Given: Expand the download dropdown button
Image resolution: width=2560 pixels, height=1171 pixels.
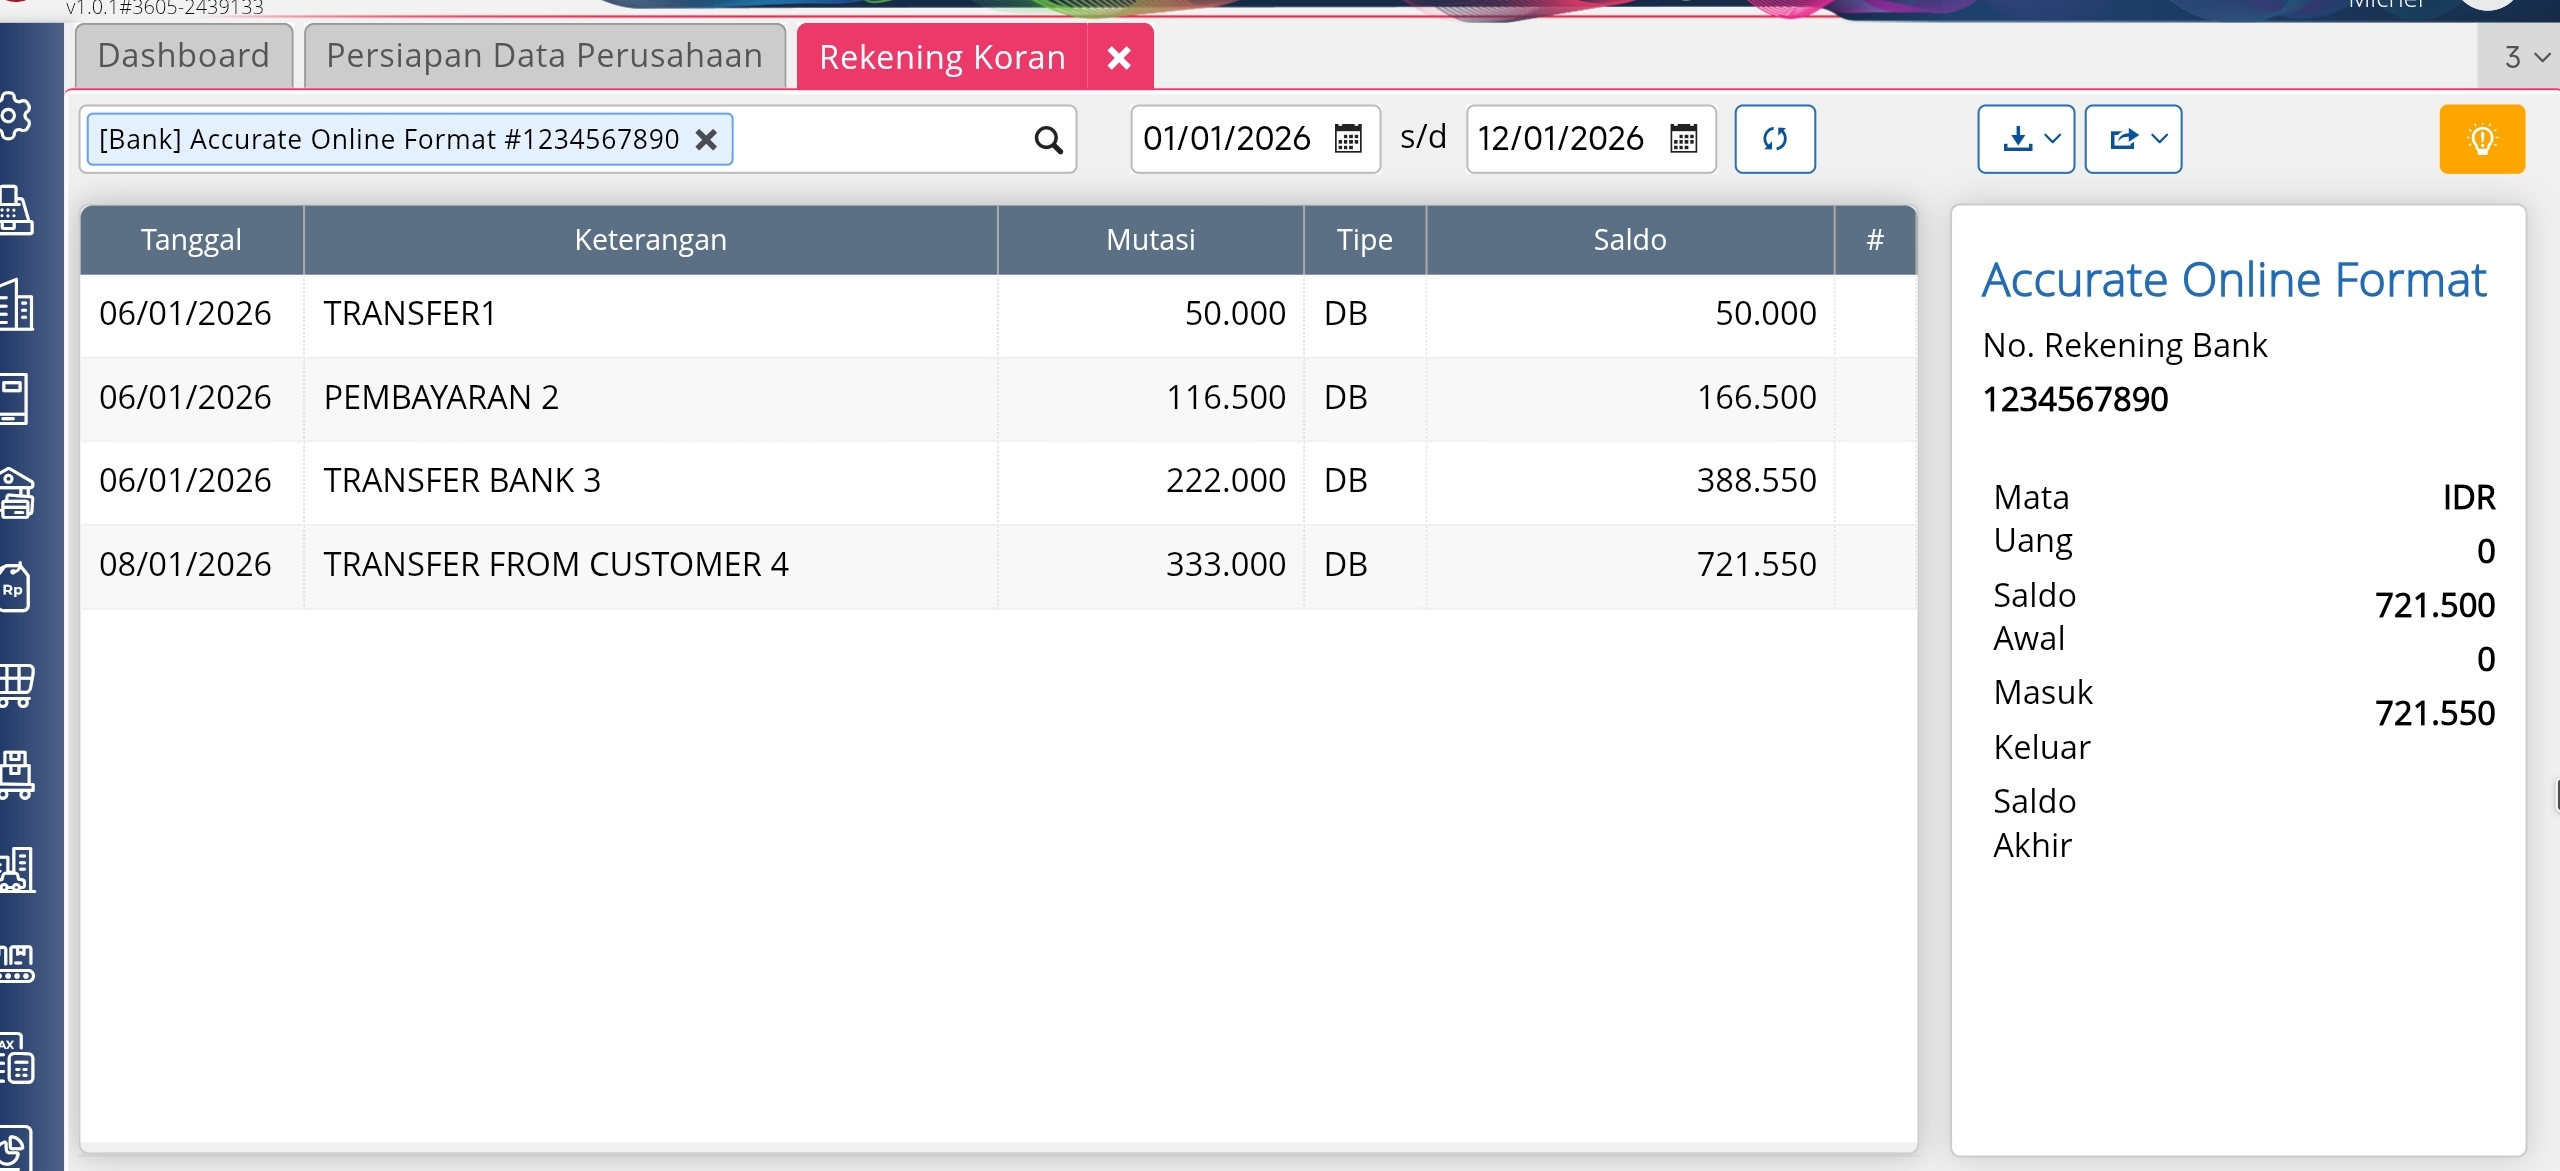Looking at the screenshot, I should [x=2025, y=139].
